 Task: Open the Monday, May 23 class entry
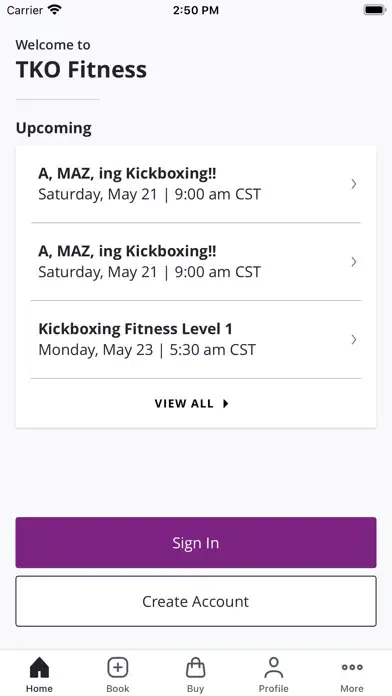point(196,340)
